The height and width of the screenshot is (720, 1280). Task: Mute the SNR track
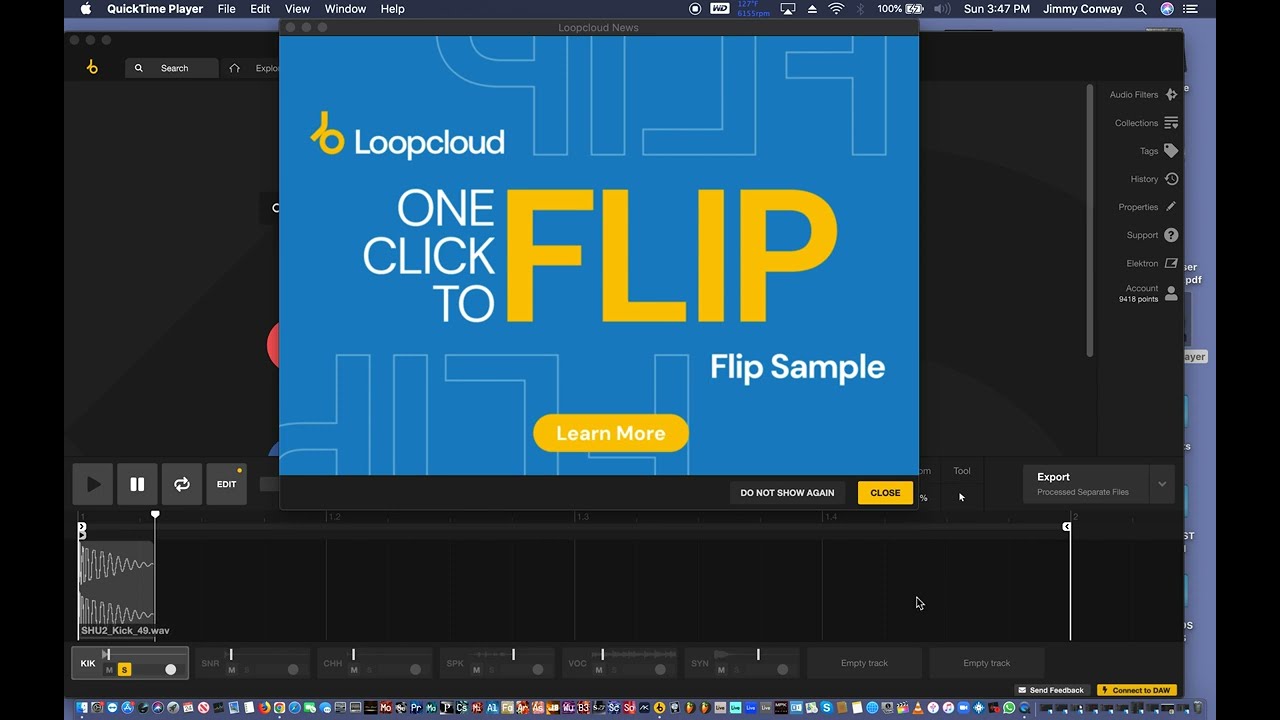tap(232, 670)
